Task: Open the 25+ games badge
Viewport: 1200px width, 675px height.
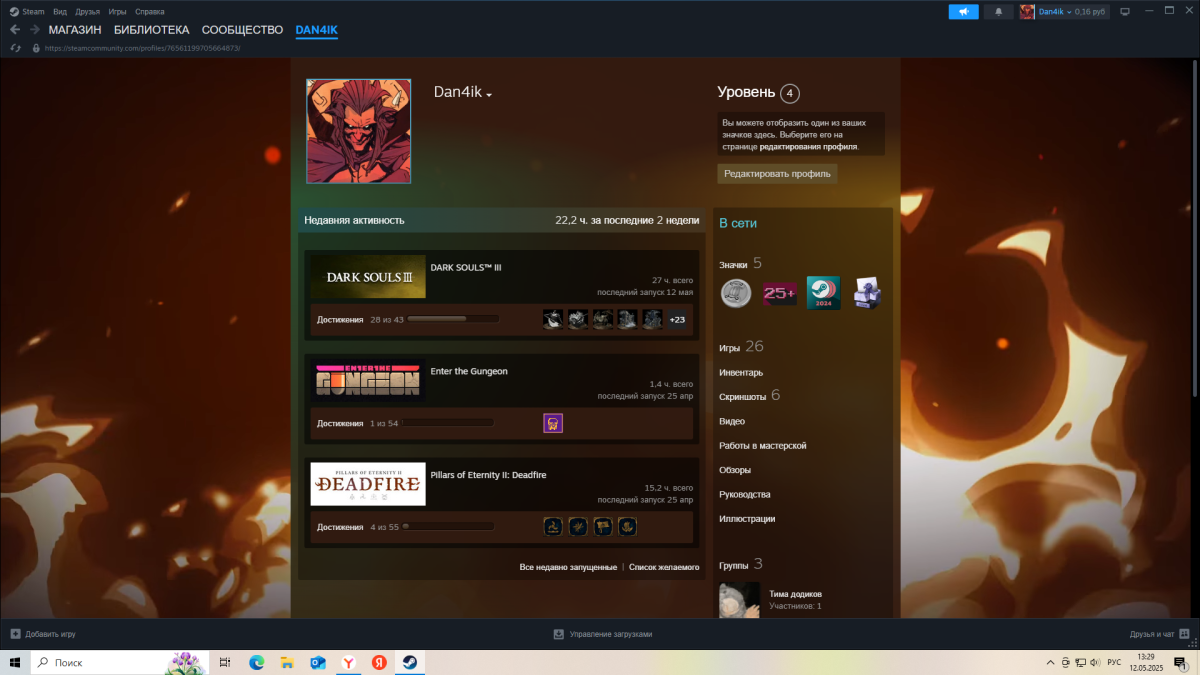Action: pos(780,293)
